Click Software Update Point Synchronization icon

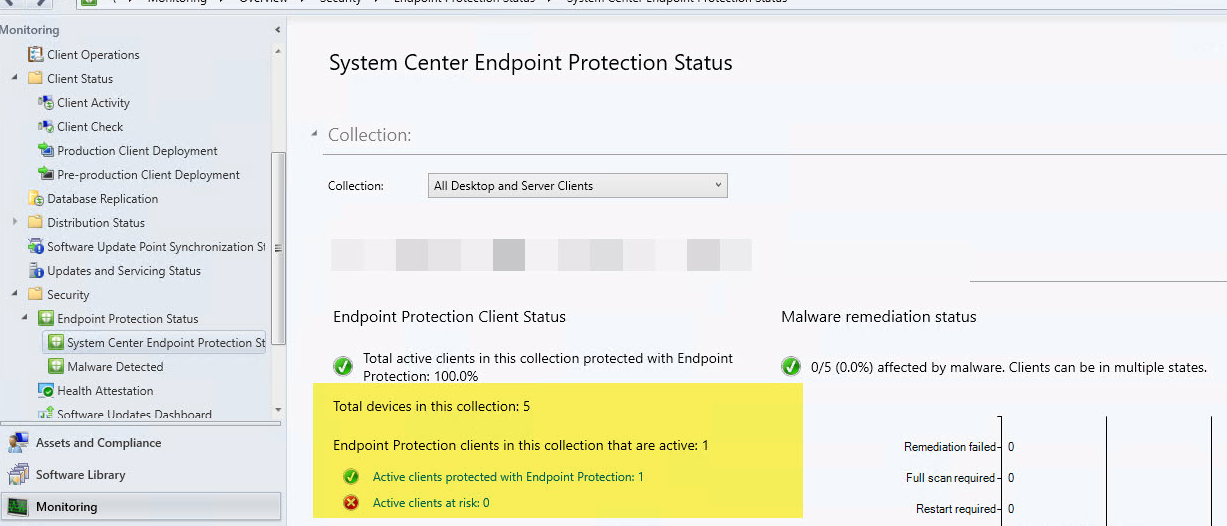tap(36, 247)
